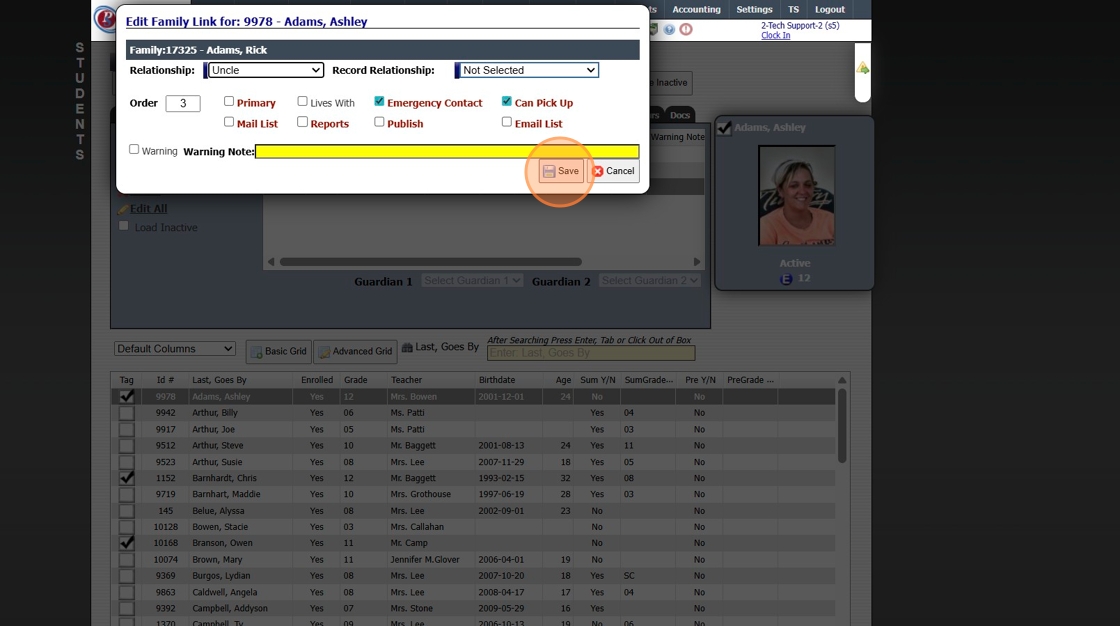Click the Edit All link
Viewport: 1120px width, 626px height.
149,209
